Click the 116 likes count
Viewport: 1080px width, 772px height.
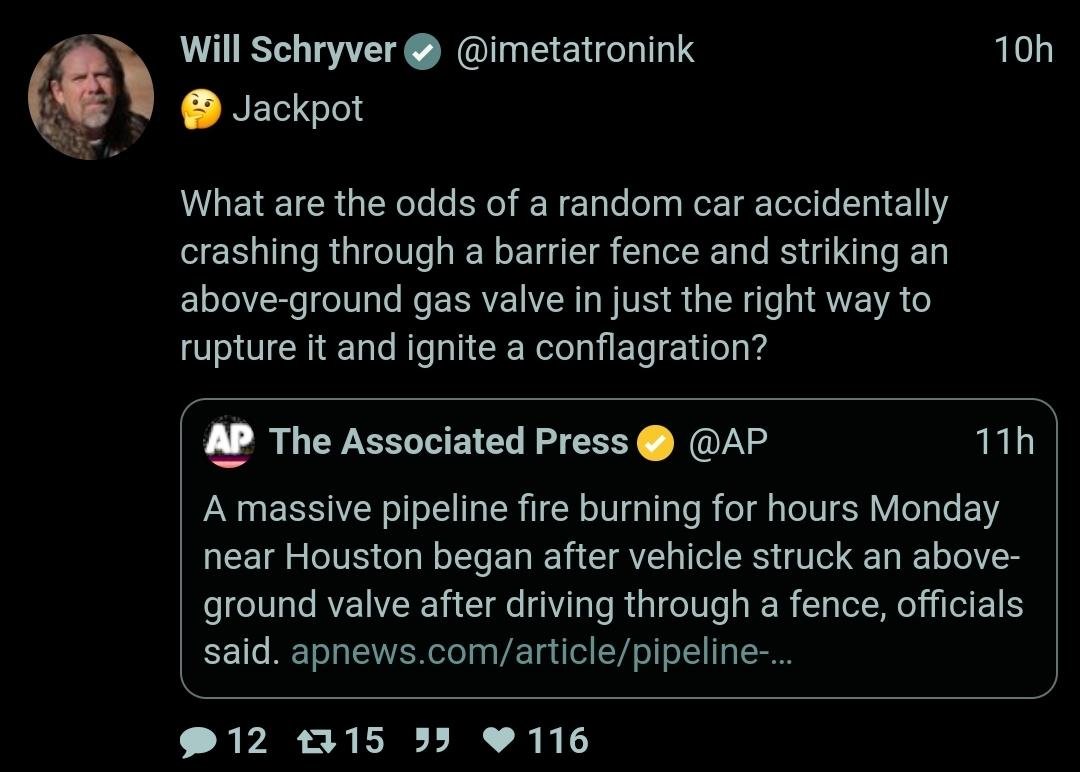pos(557,741)
